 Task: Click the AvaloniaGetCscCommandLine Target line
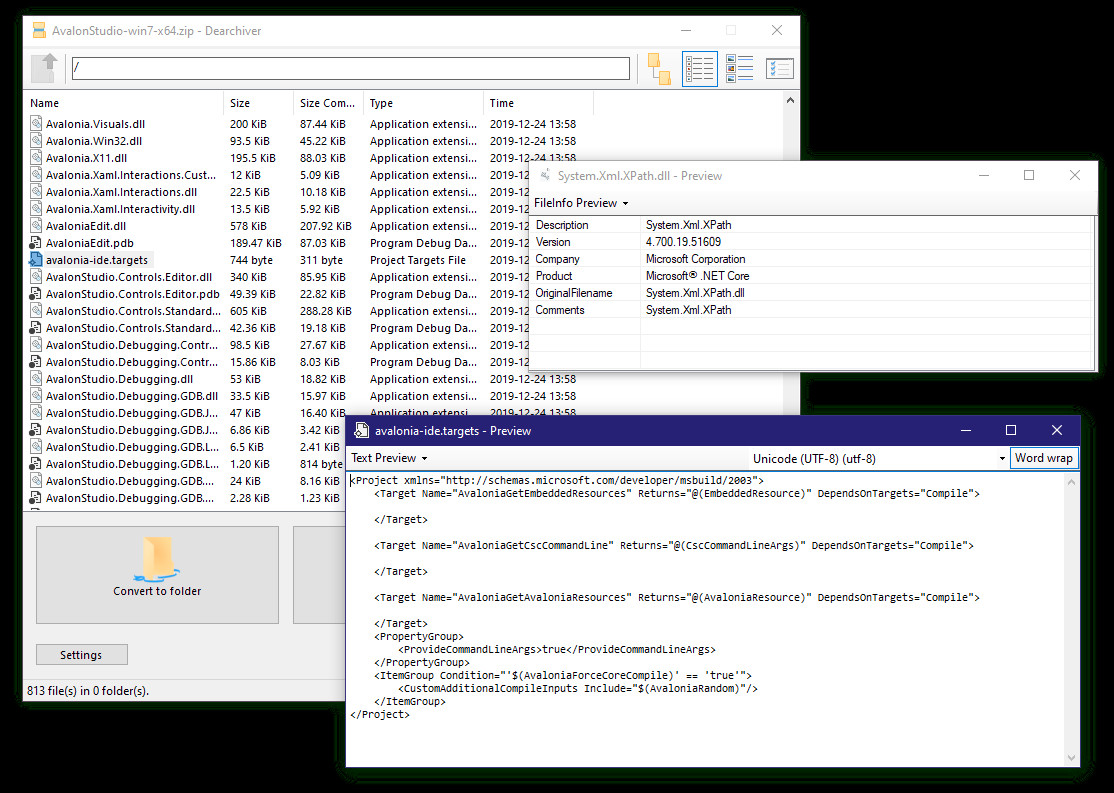coord(674,546)
